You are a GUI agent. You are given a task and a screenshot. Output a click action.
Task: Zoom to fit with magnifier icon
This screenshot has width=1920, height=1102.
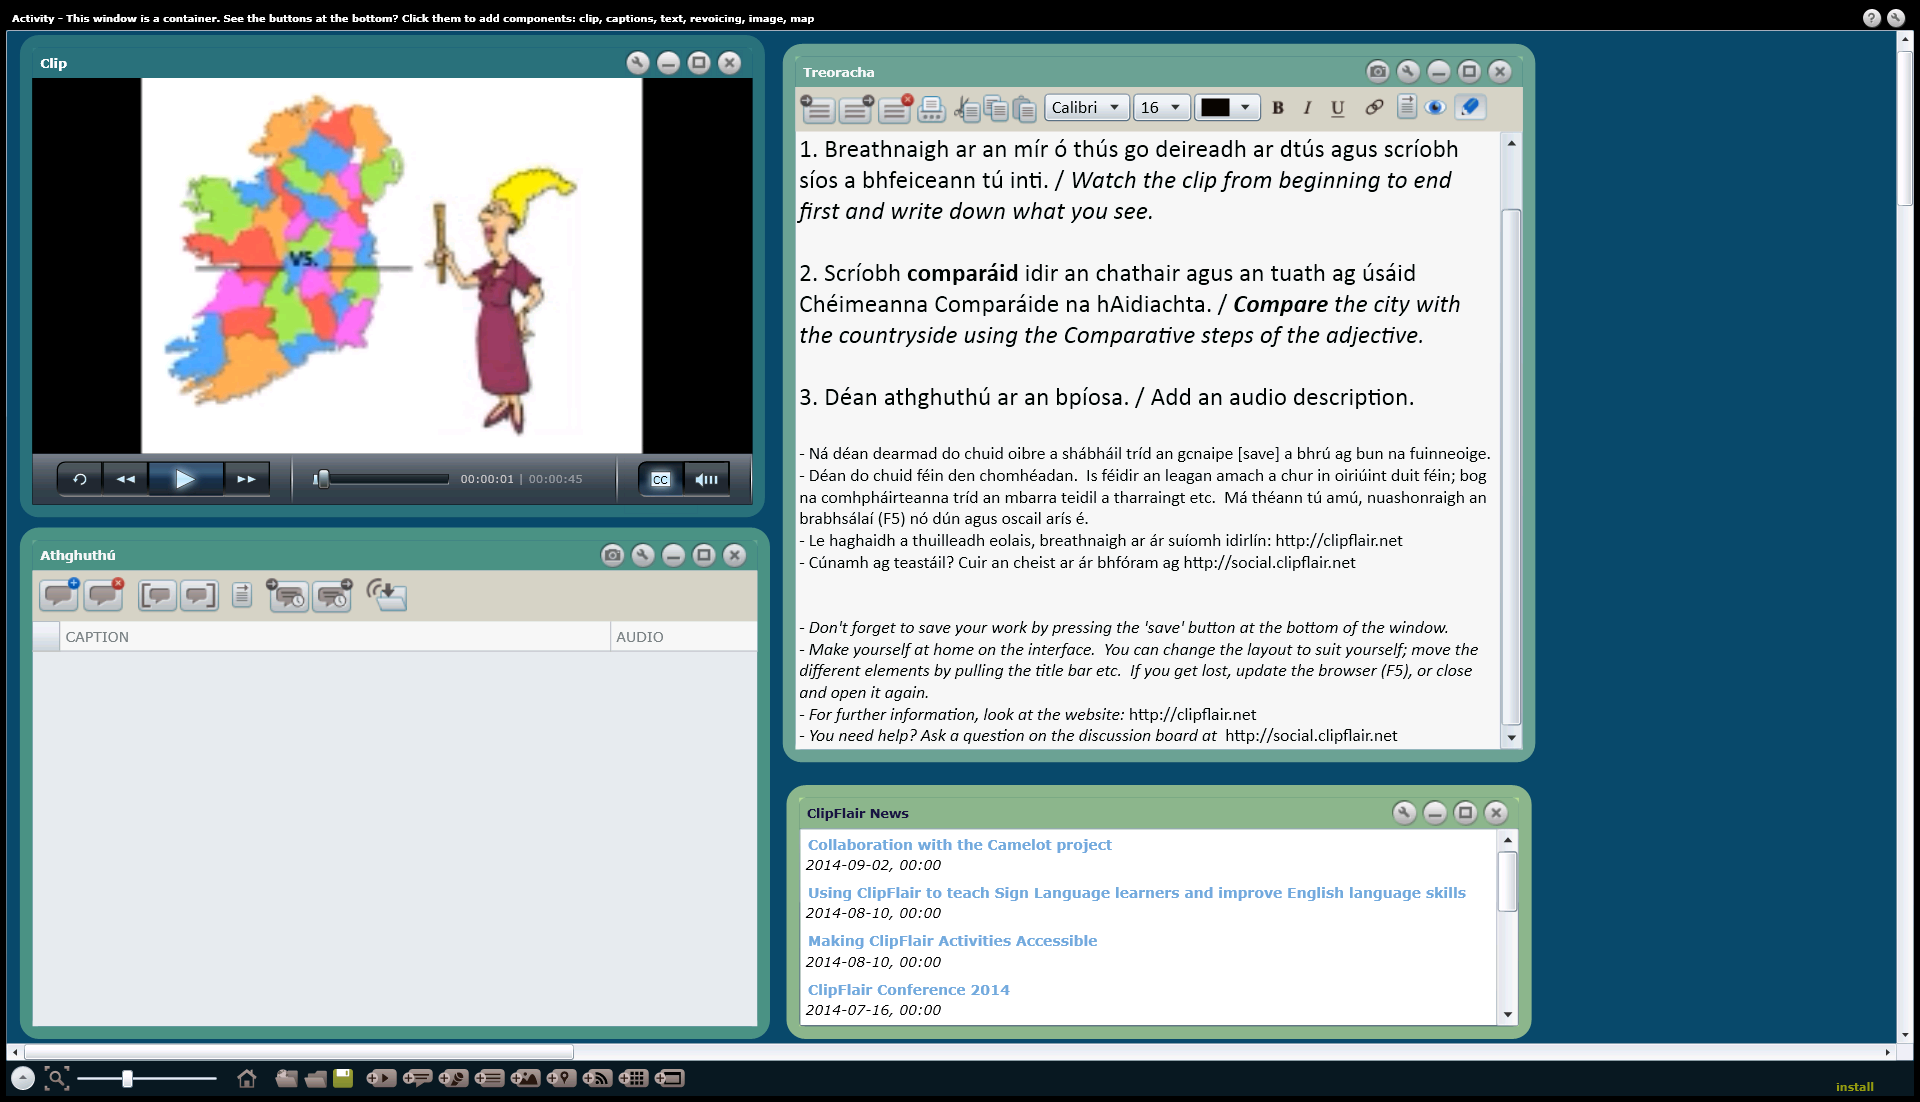[56, 1078]
